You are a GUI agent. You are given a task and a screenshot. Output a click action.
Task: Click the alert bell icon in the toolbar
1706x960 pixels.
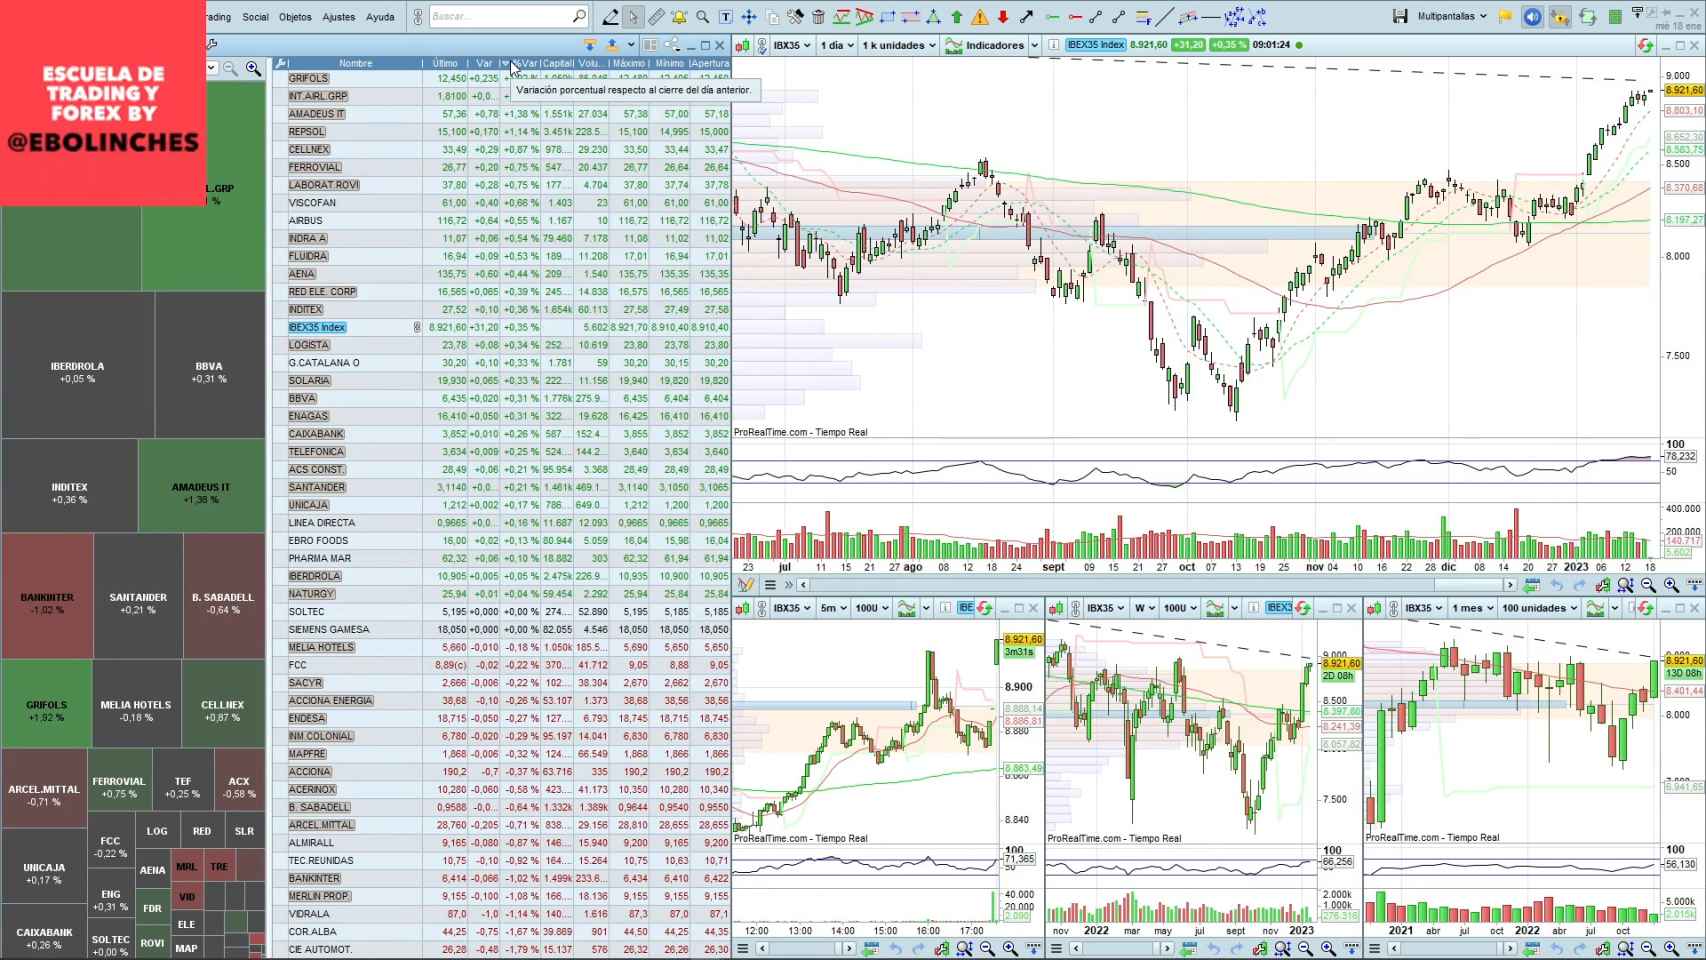coord(679,16)
